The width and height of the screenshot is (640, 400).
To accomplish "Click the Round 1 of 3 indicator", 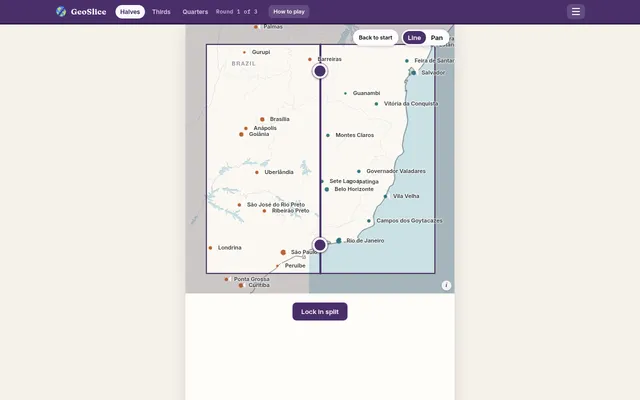I will (237, 12).
